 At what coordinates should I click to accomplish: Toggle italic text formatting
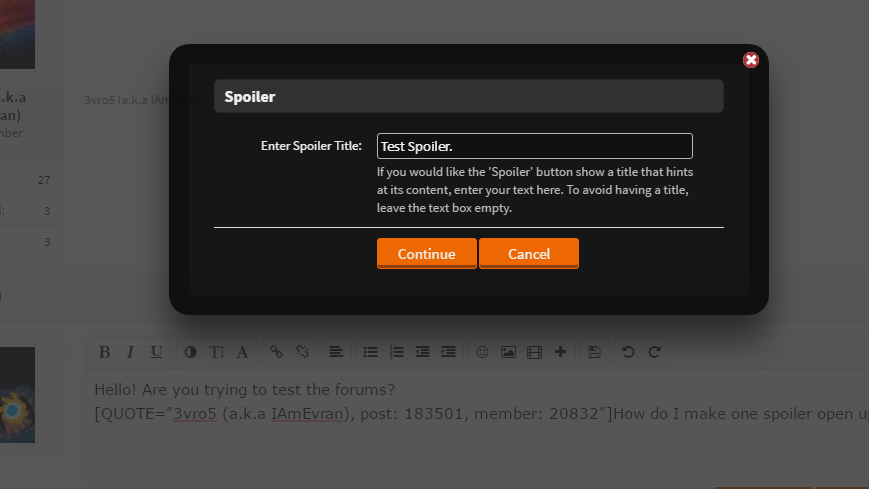pyautogui.click(x=130, y=352)
